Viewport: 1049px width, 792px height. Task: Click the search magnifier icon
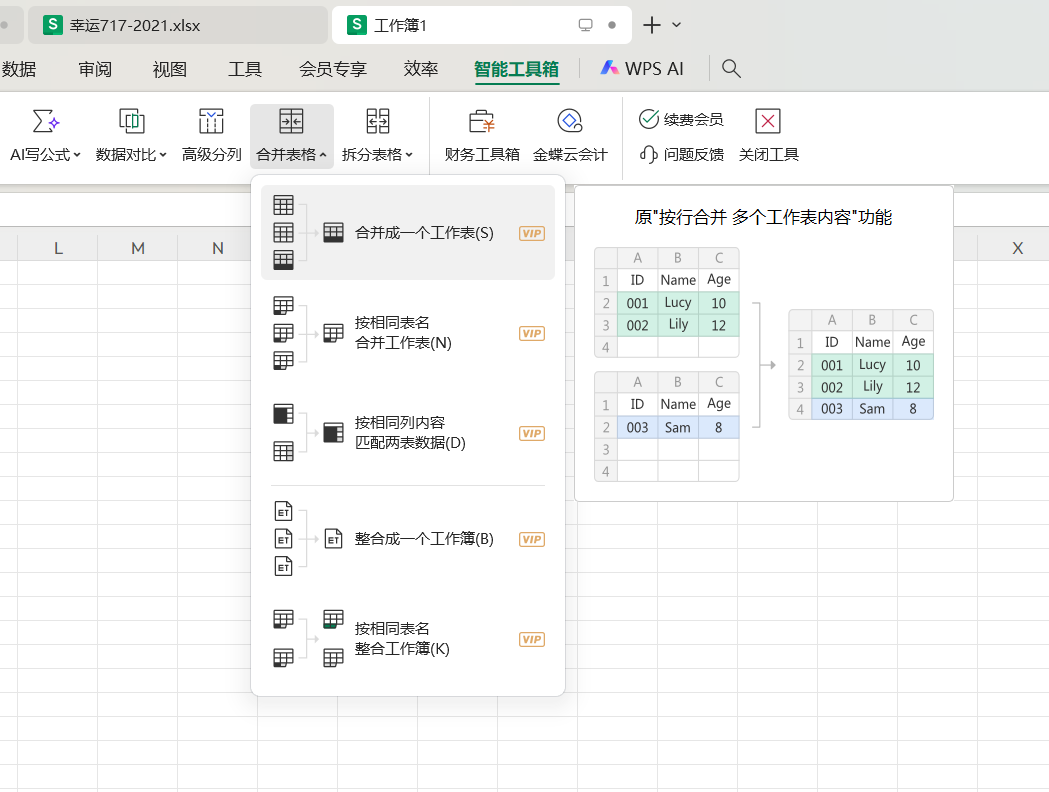coord(731,68)
